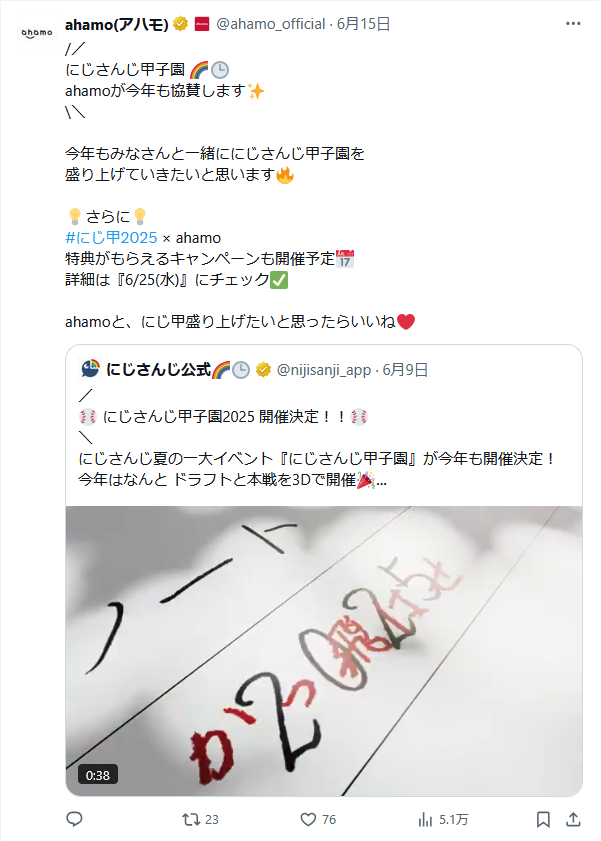Click the @nijisanji_app handle

(x=323, y=370)
